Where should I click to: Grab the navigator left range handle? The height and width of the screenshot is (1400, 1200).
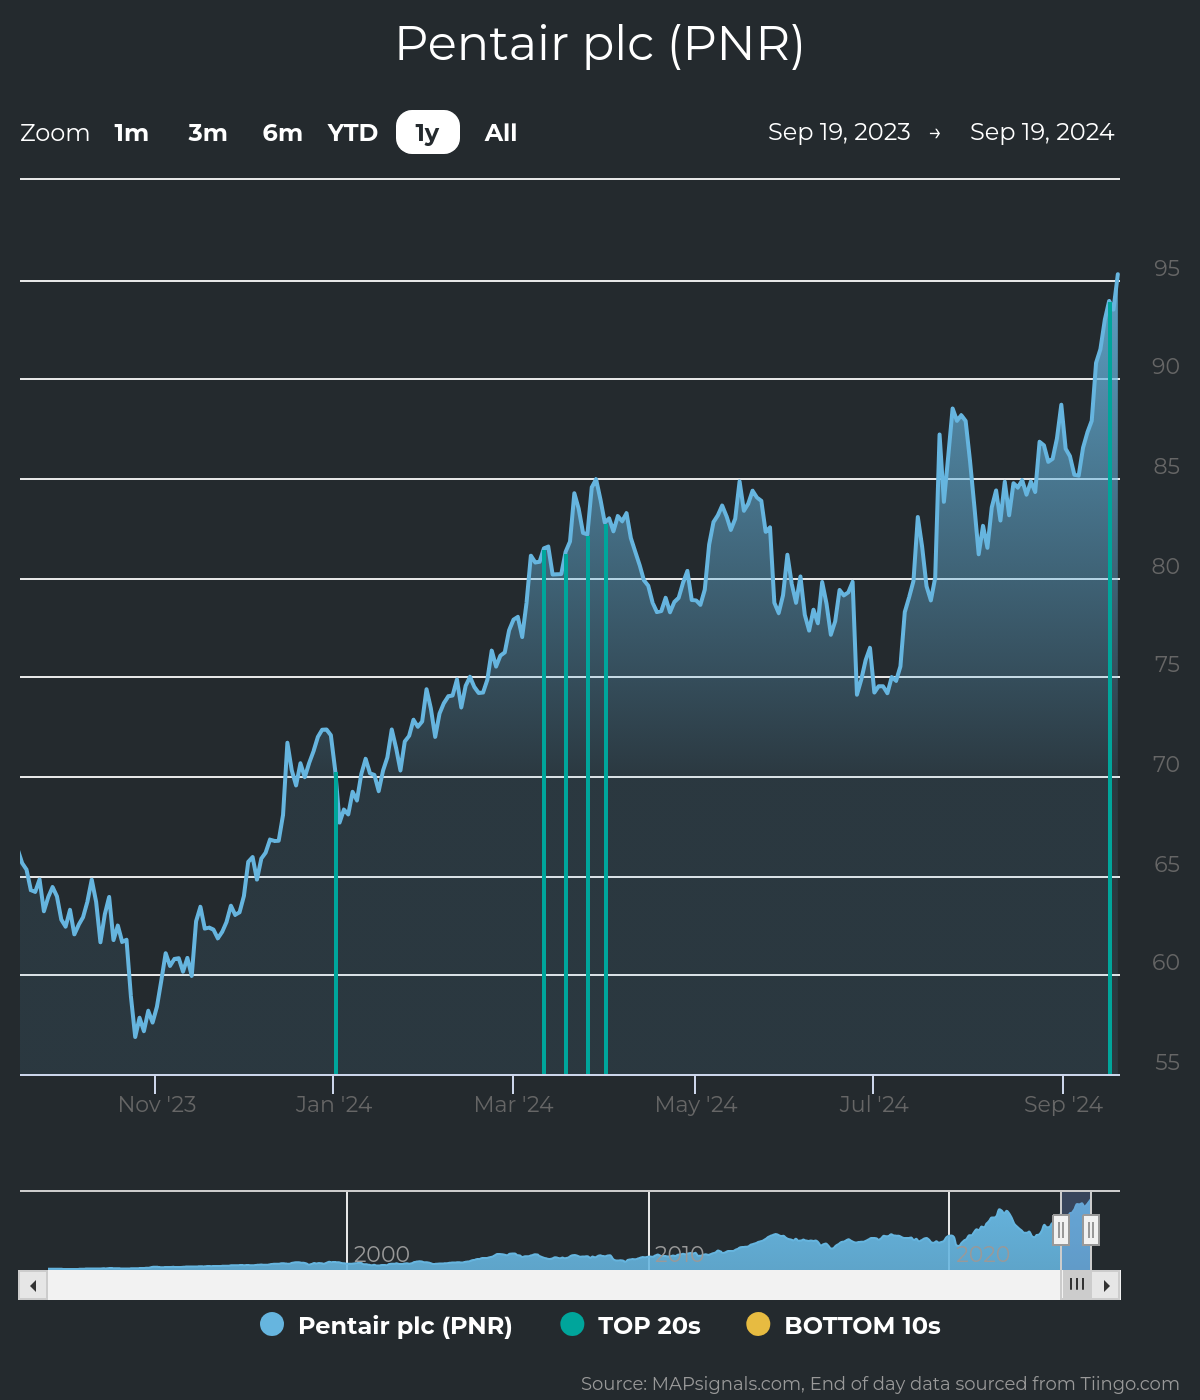(x=1061, y=1230)
